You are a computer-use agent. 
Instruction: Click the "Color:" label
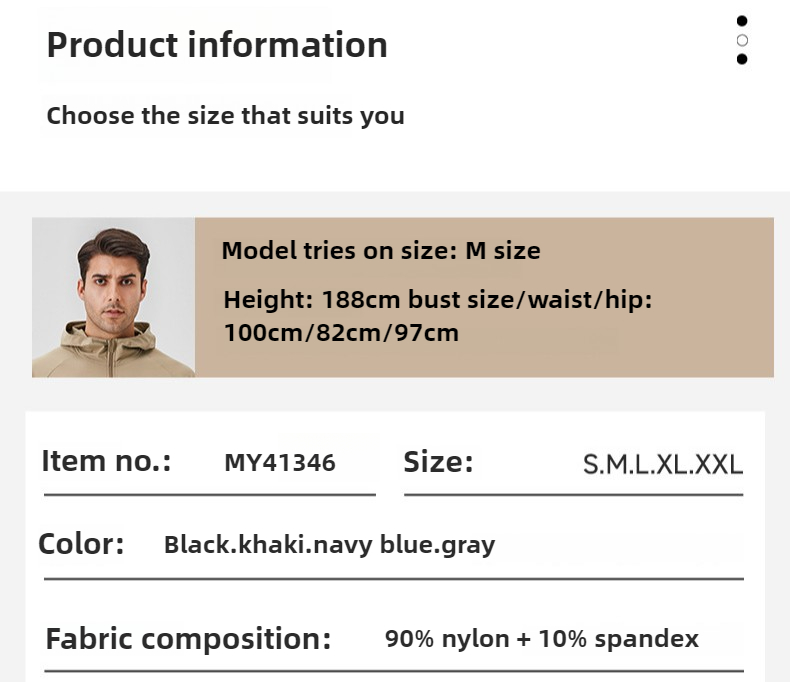pyautogui.click(x=81, y=545)
